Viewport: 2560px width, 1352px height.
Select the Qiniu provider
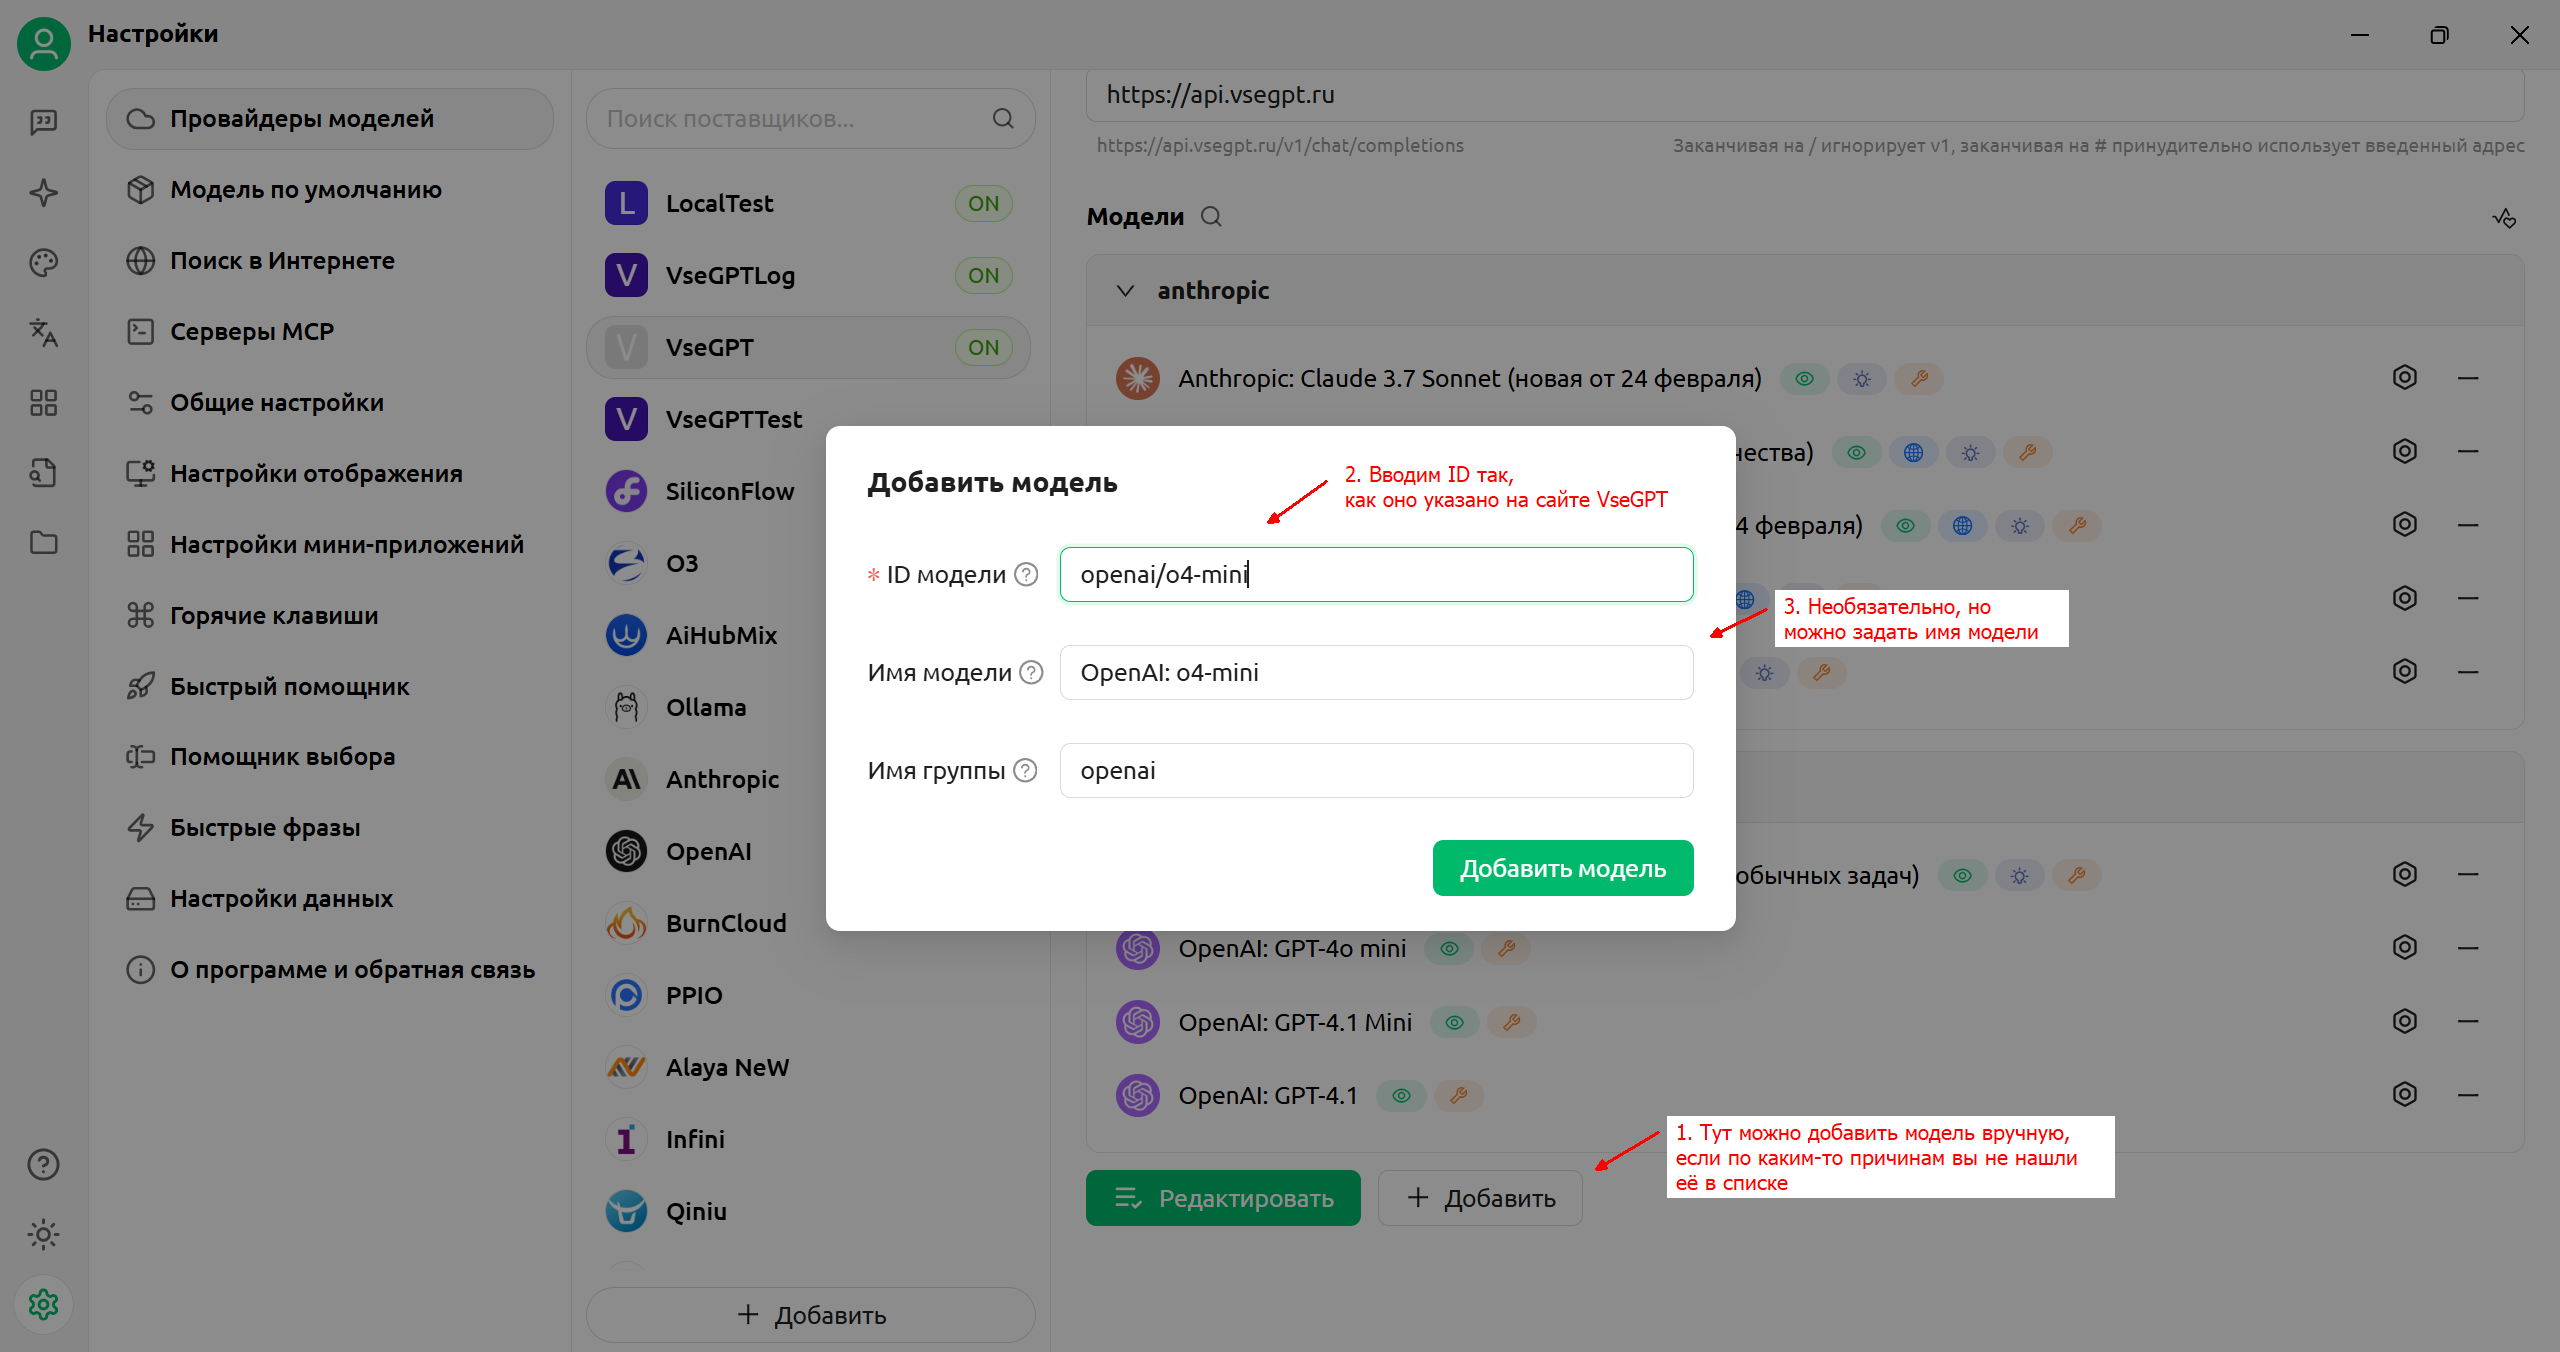coord(808,1211)
